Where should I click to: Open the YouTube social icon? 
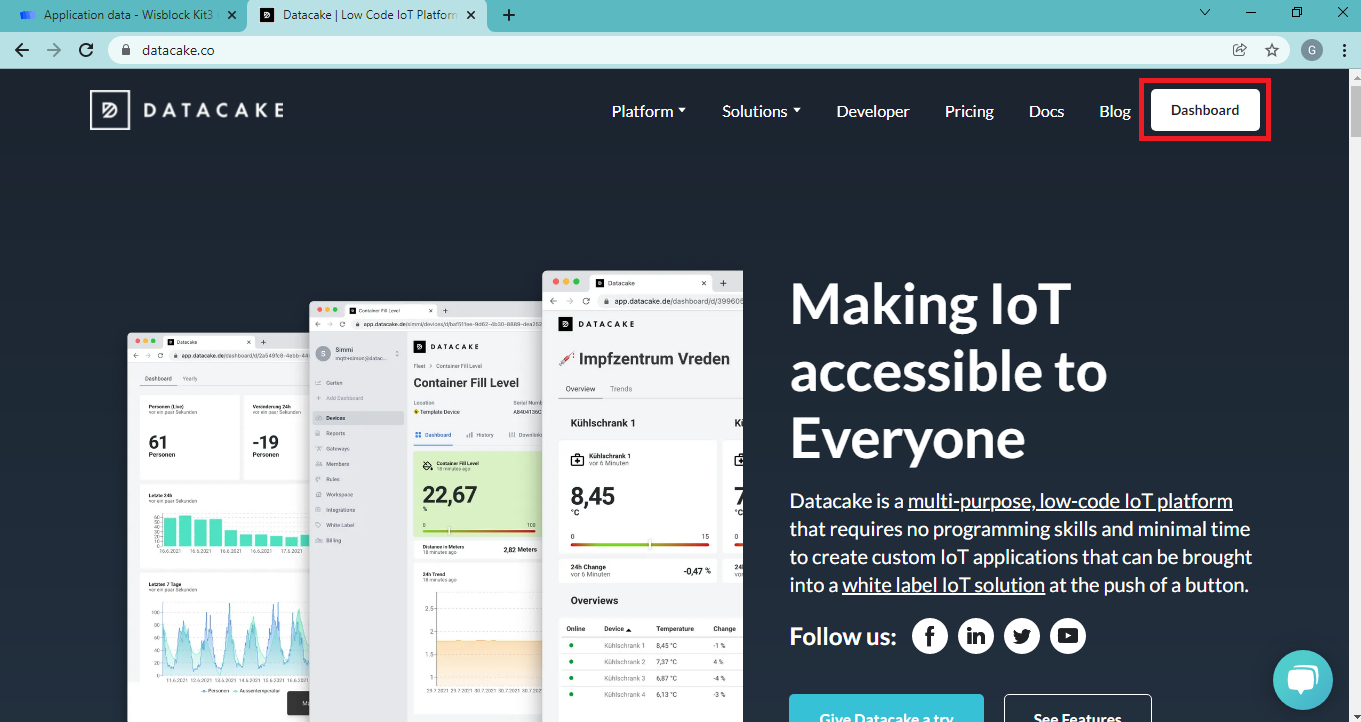coord(1068,636)
